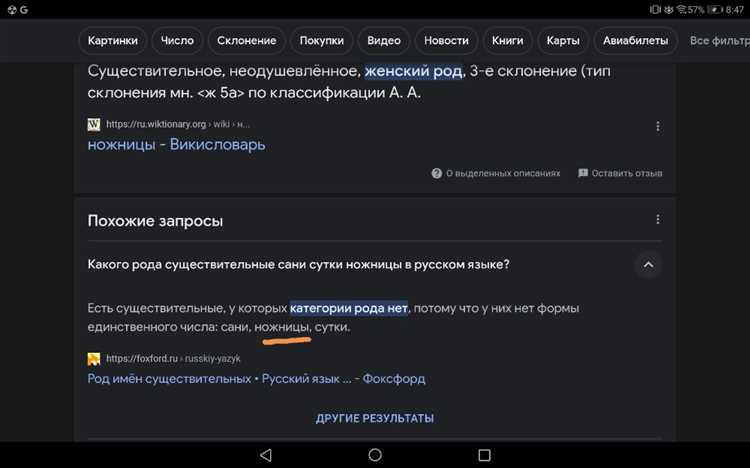Select the Авиабилеты filter chip

point(635,41)
